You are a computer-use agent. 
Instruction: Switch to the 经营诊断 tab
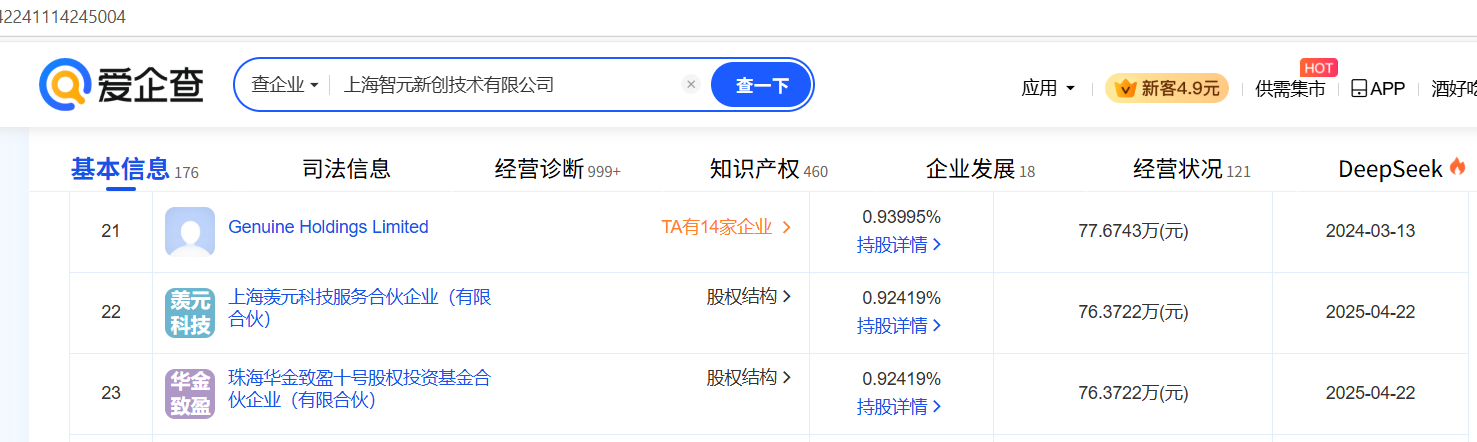click(x=558, y=169)
